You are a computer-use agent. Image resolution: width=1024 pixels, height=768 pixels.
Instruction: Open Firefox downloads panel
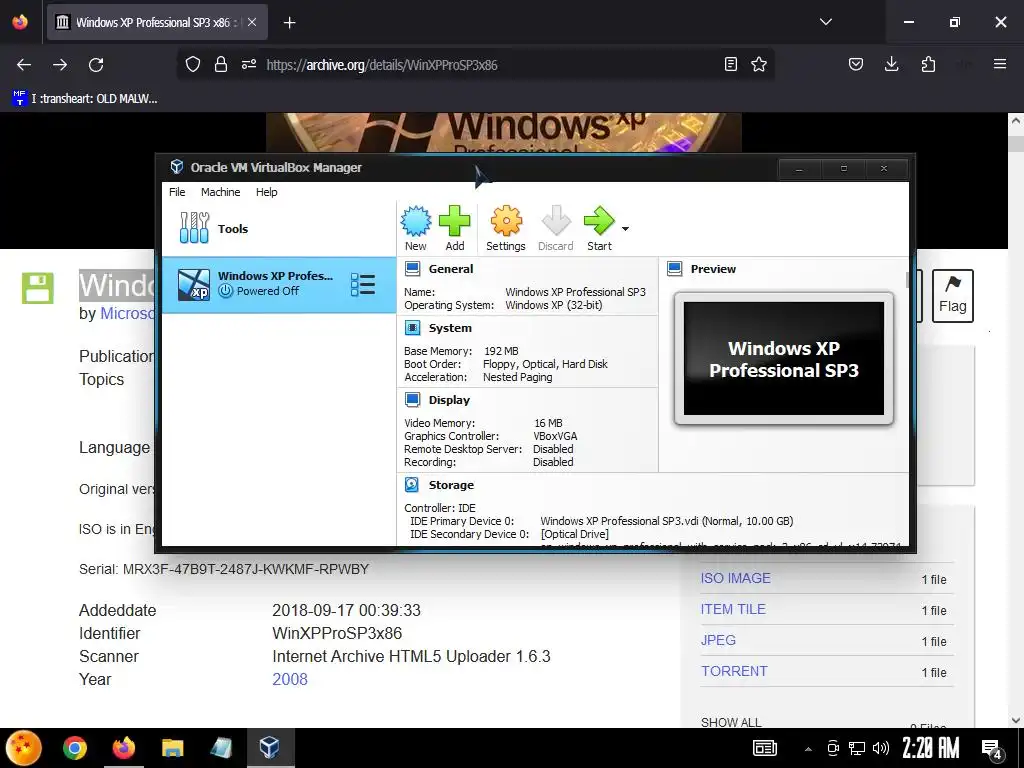[x=891, y=64]
